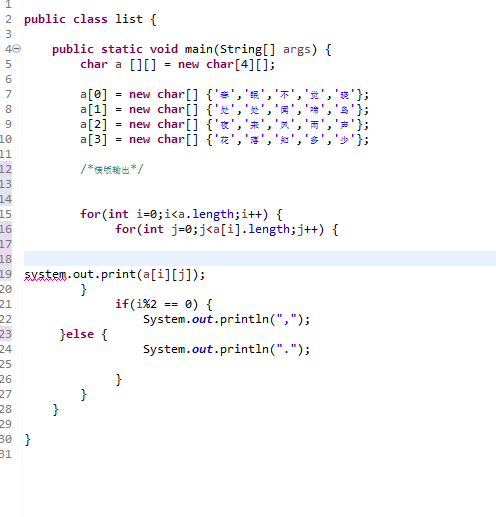This screenshot has height=517, width=496.
Task: Click the outer 'for(int i=0' loop line
Action: [181, 214]
